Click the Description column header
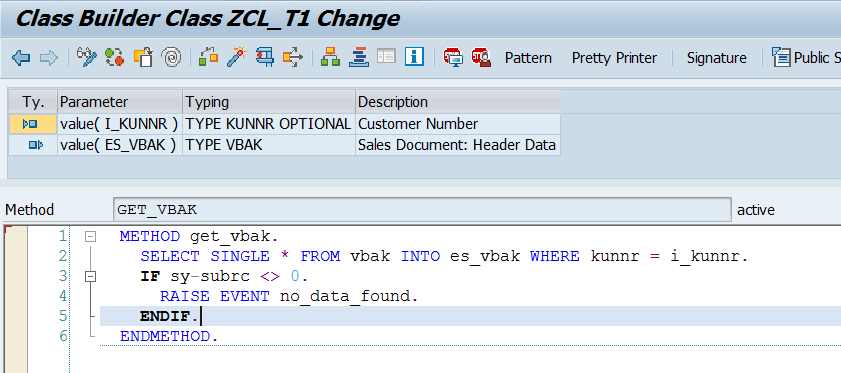Screen dimensions: 841x373 click(458, 102)
